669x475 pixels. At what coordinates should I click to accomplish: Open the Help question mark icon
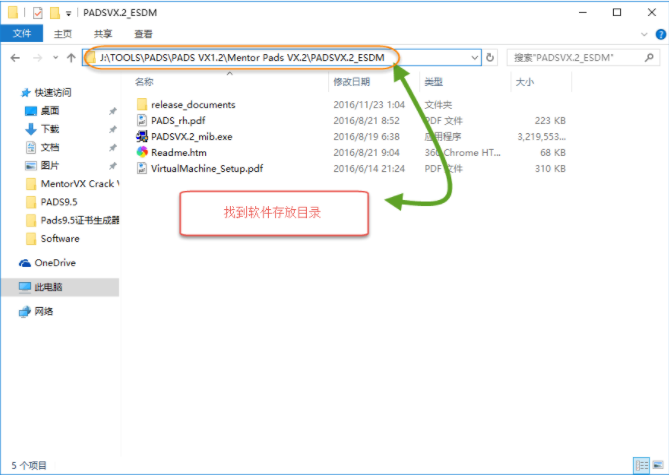pyautogui.click(x=660, y=35)
